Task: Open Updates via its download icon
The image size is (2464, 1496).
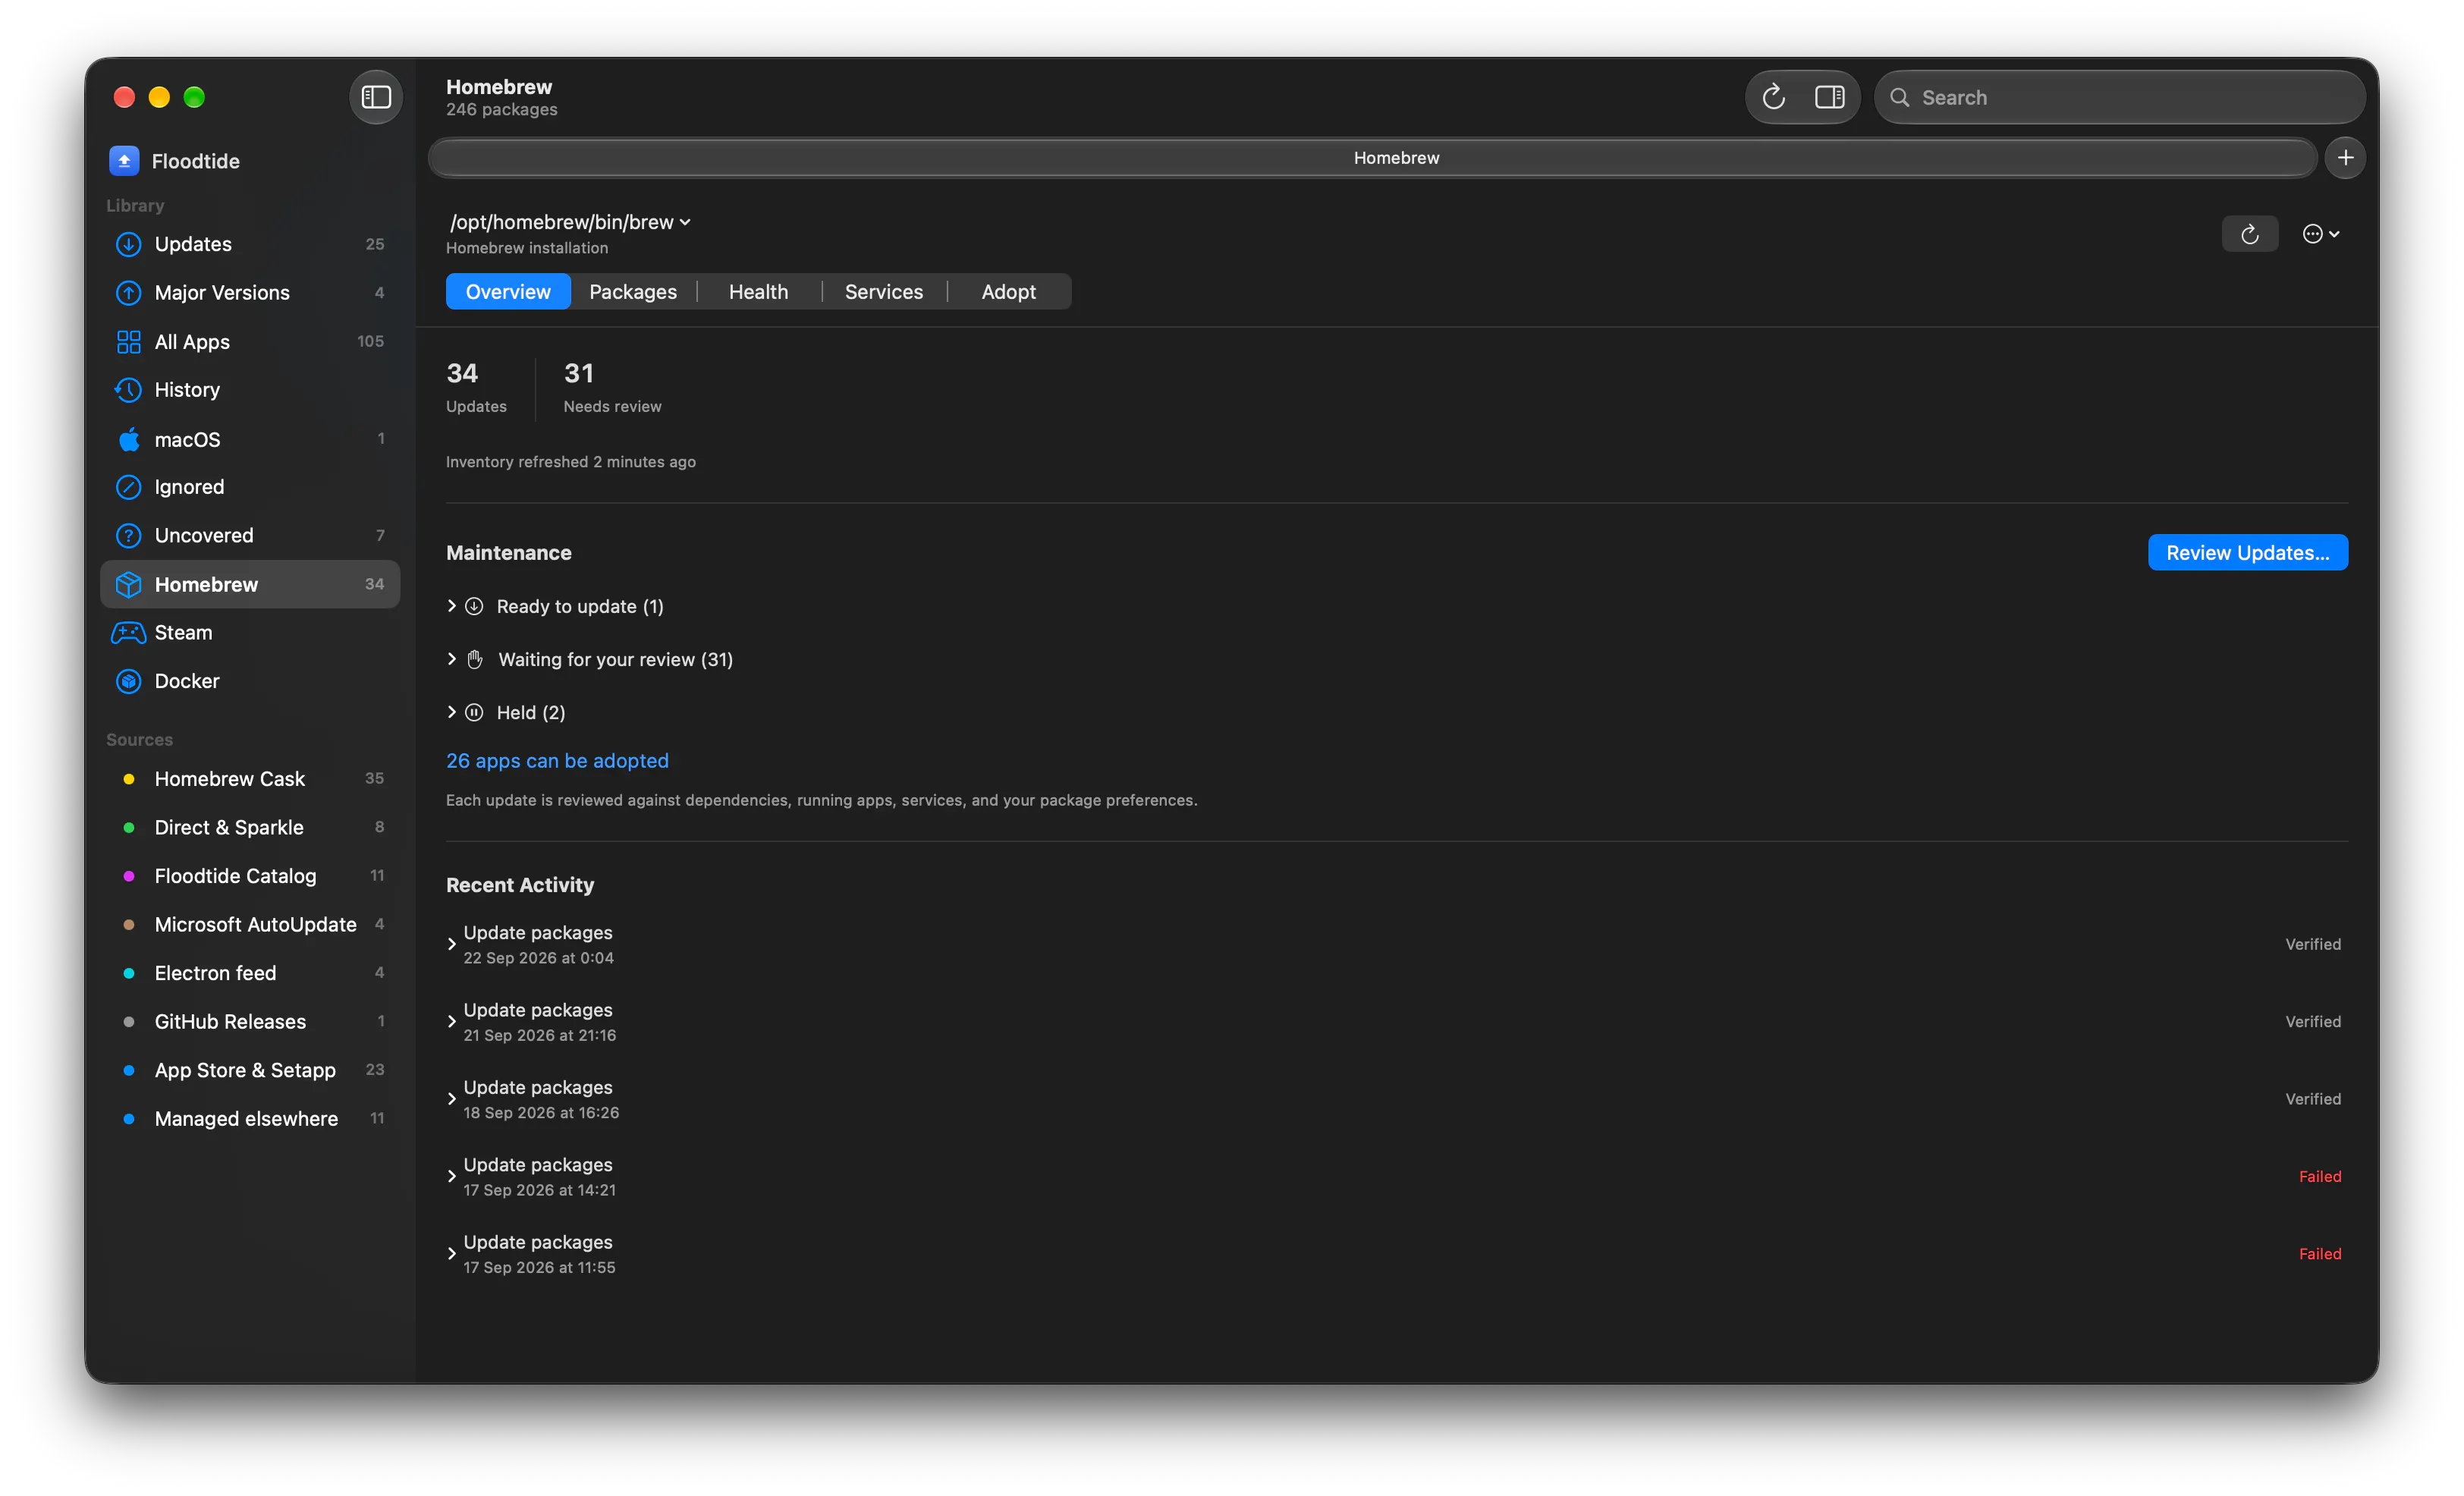Action: coord(128,244)
